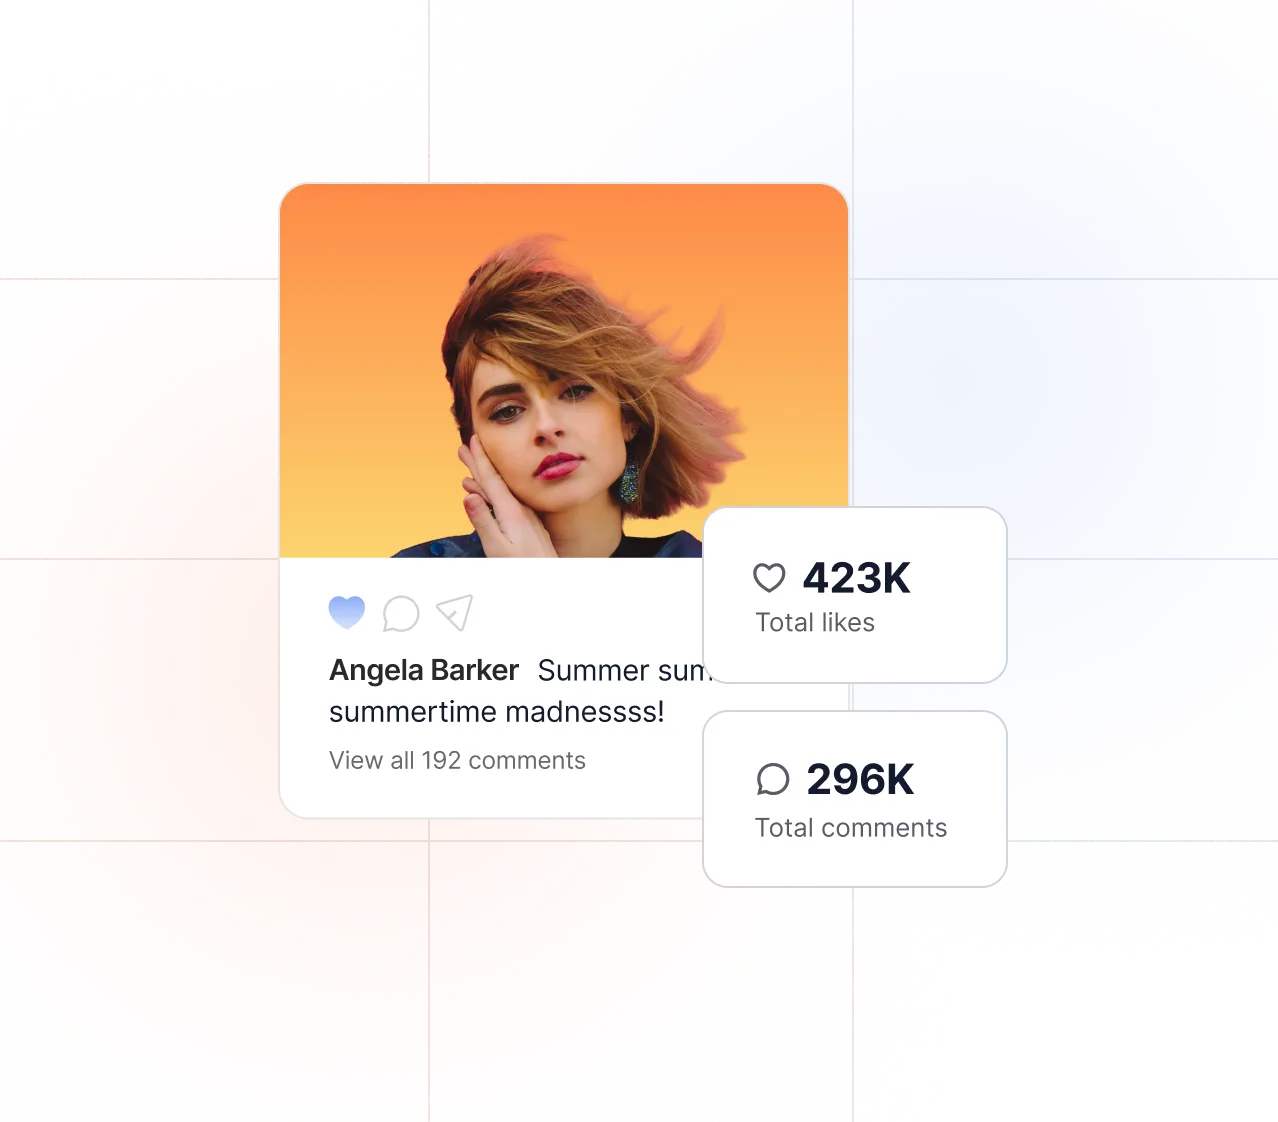
Task: Click the woman's sparkly earring in the photo
Action: (629, 482)
